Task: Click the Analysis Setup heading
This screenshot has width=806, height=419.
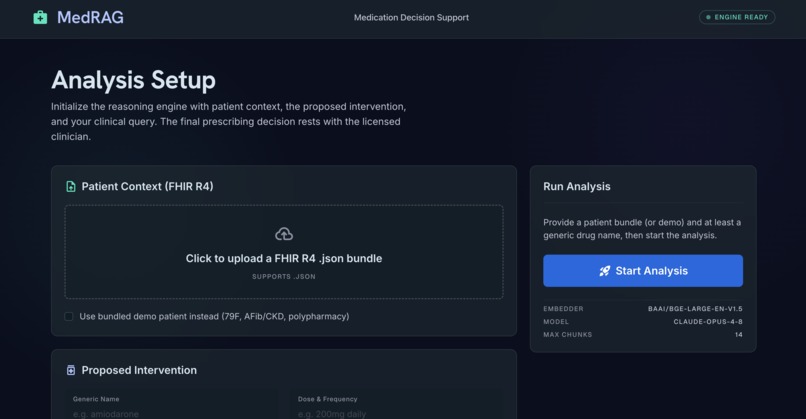Action: (x=133, y=80)
